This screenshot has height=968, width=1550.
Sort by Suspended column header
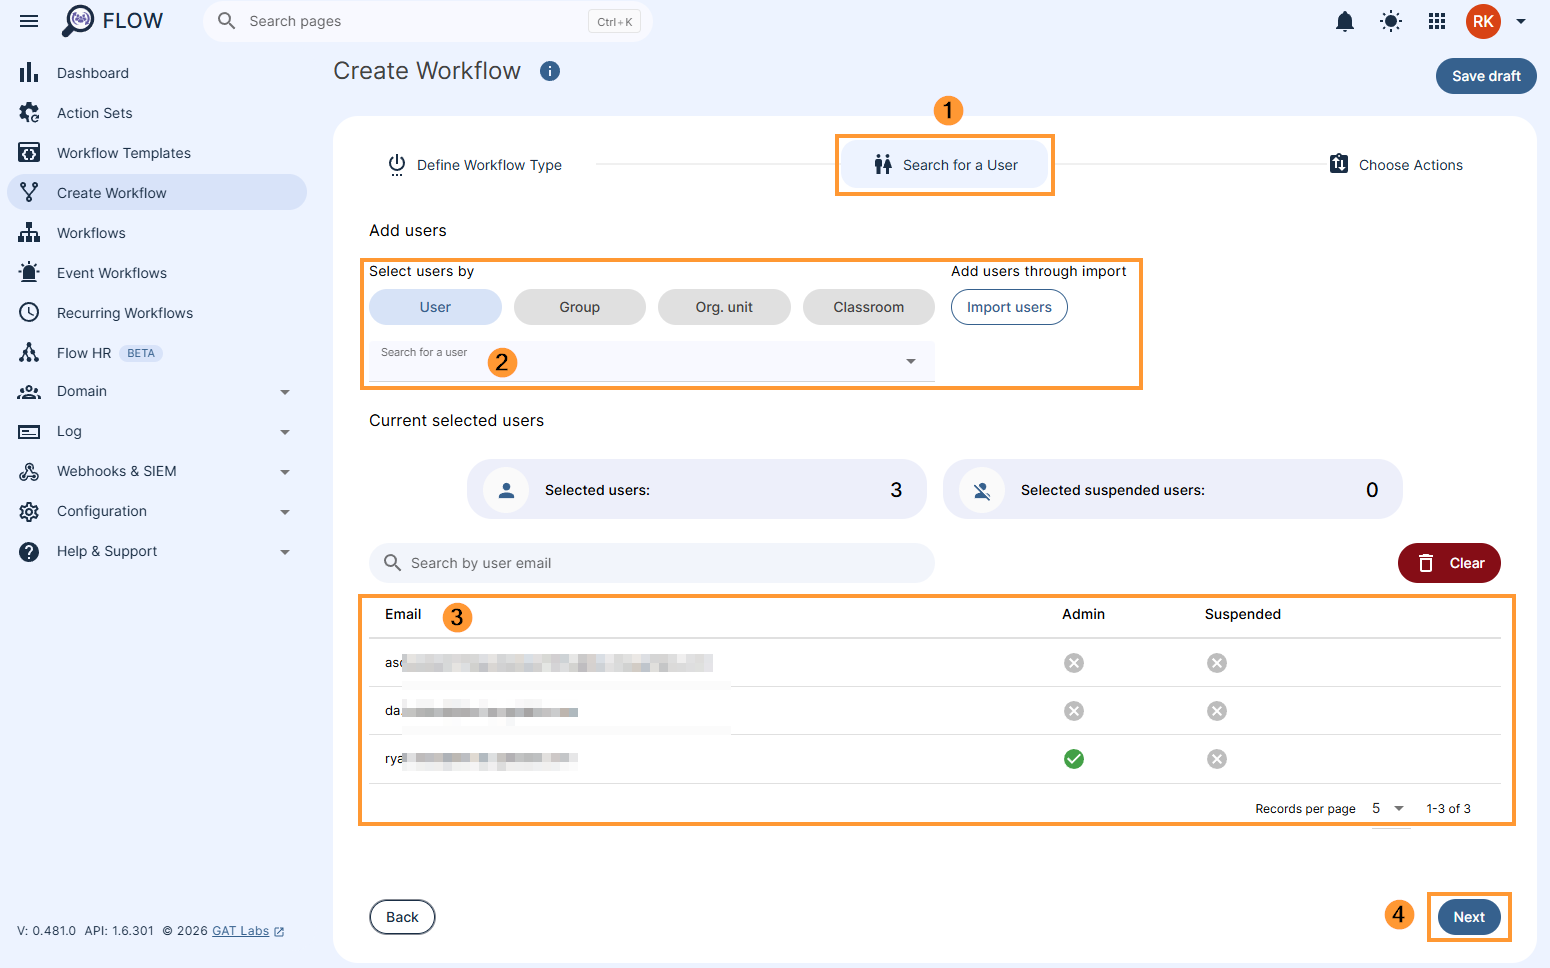tap(1242, 614)
